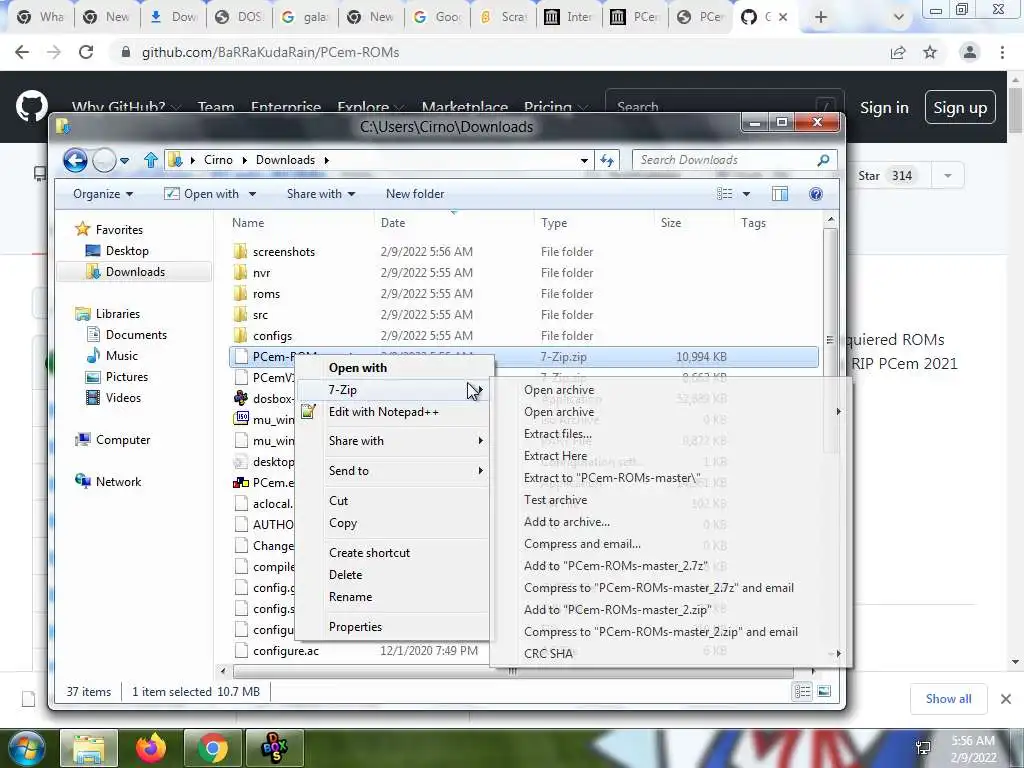Bookmark this page with star icon
Viewport: 1024px width, 768px height.
pos(930,52)
